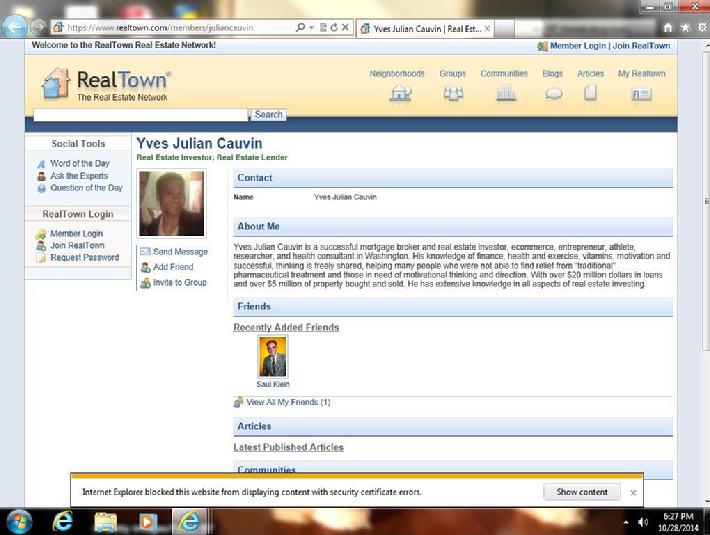This screenshot has width=710, height=535.
Task: Click the sidebar Member Login icon
Action: click(x=41, y=234)
